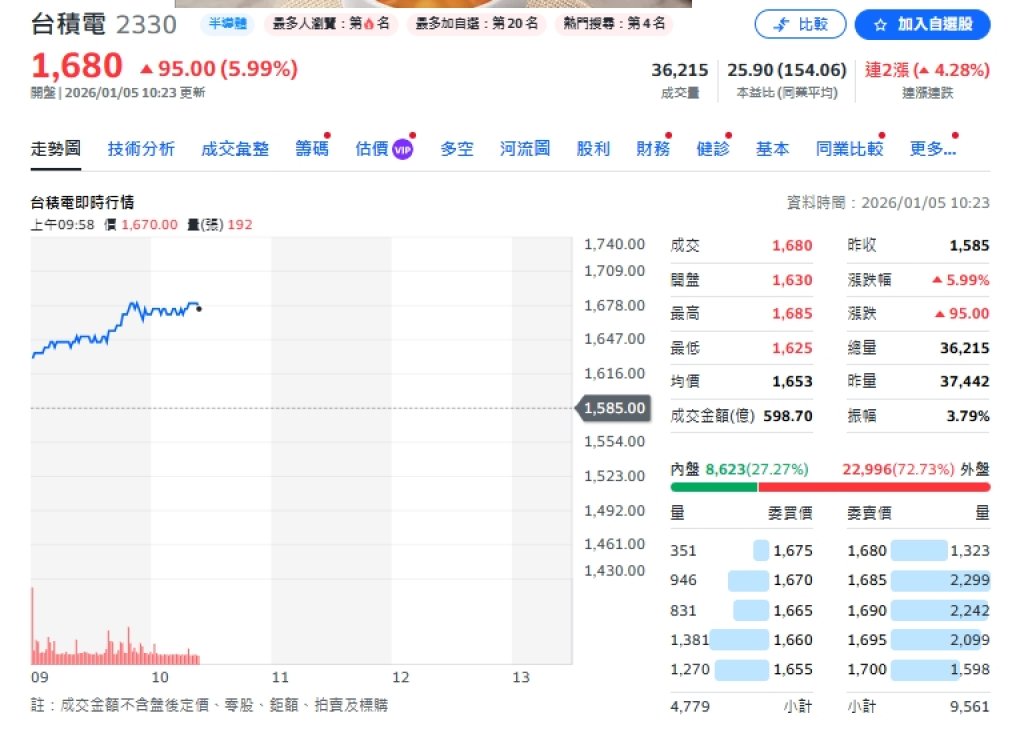The image size is (1024, 733).
Task: Open the 成交彙整 tab
Action: (235, 149)
